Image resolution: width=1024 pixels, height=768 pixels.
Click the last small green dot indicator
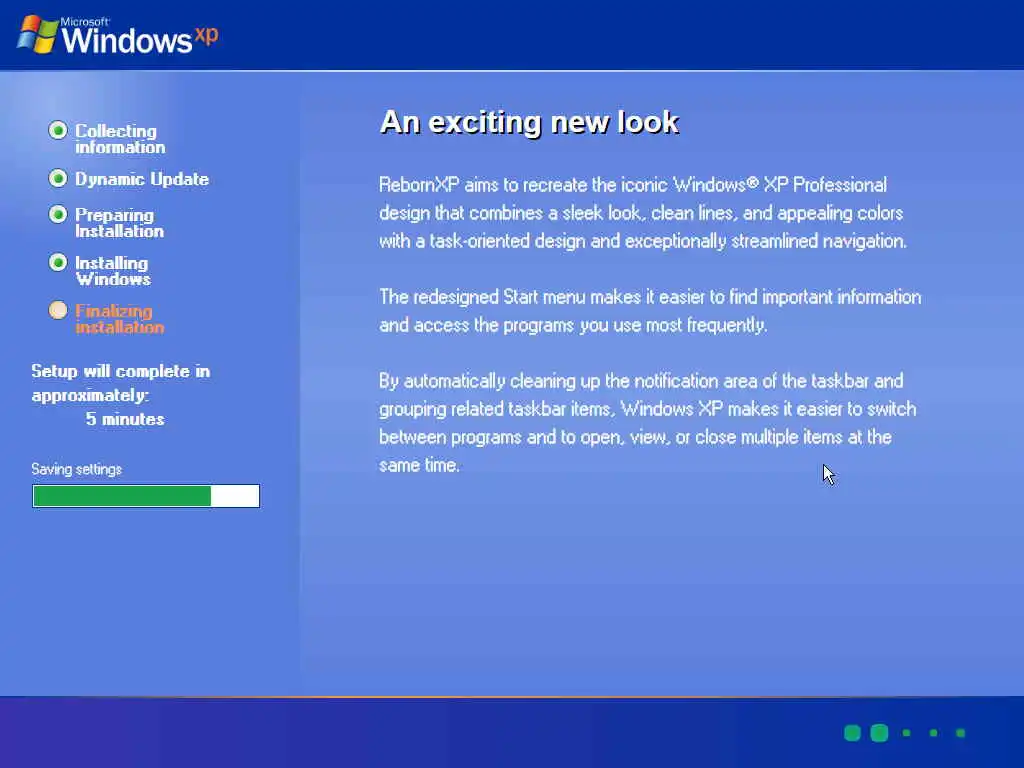(961, 733)
